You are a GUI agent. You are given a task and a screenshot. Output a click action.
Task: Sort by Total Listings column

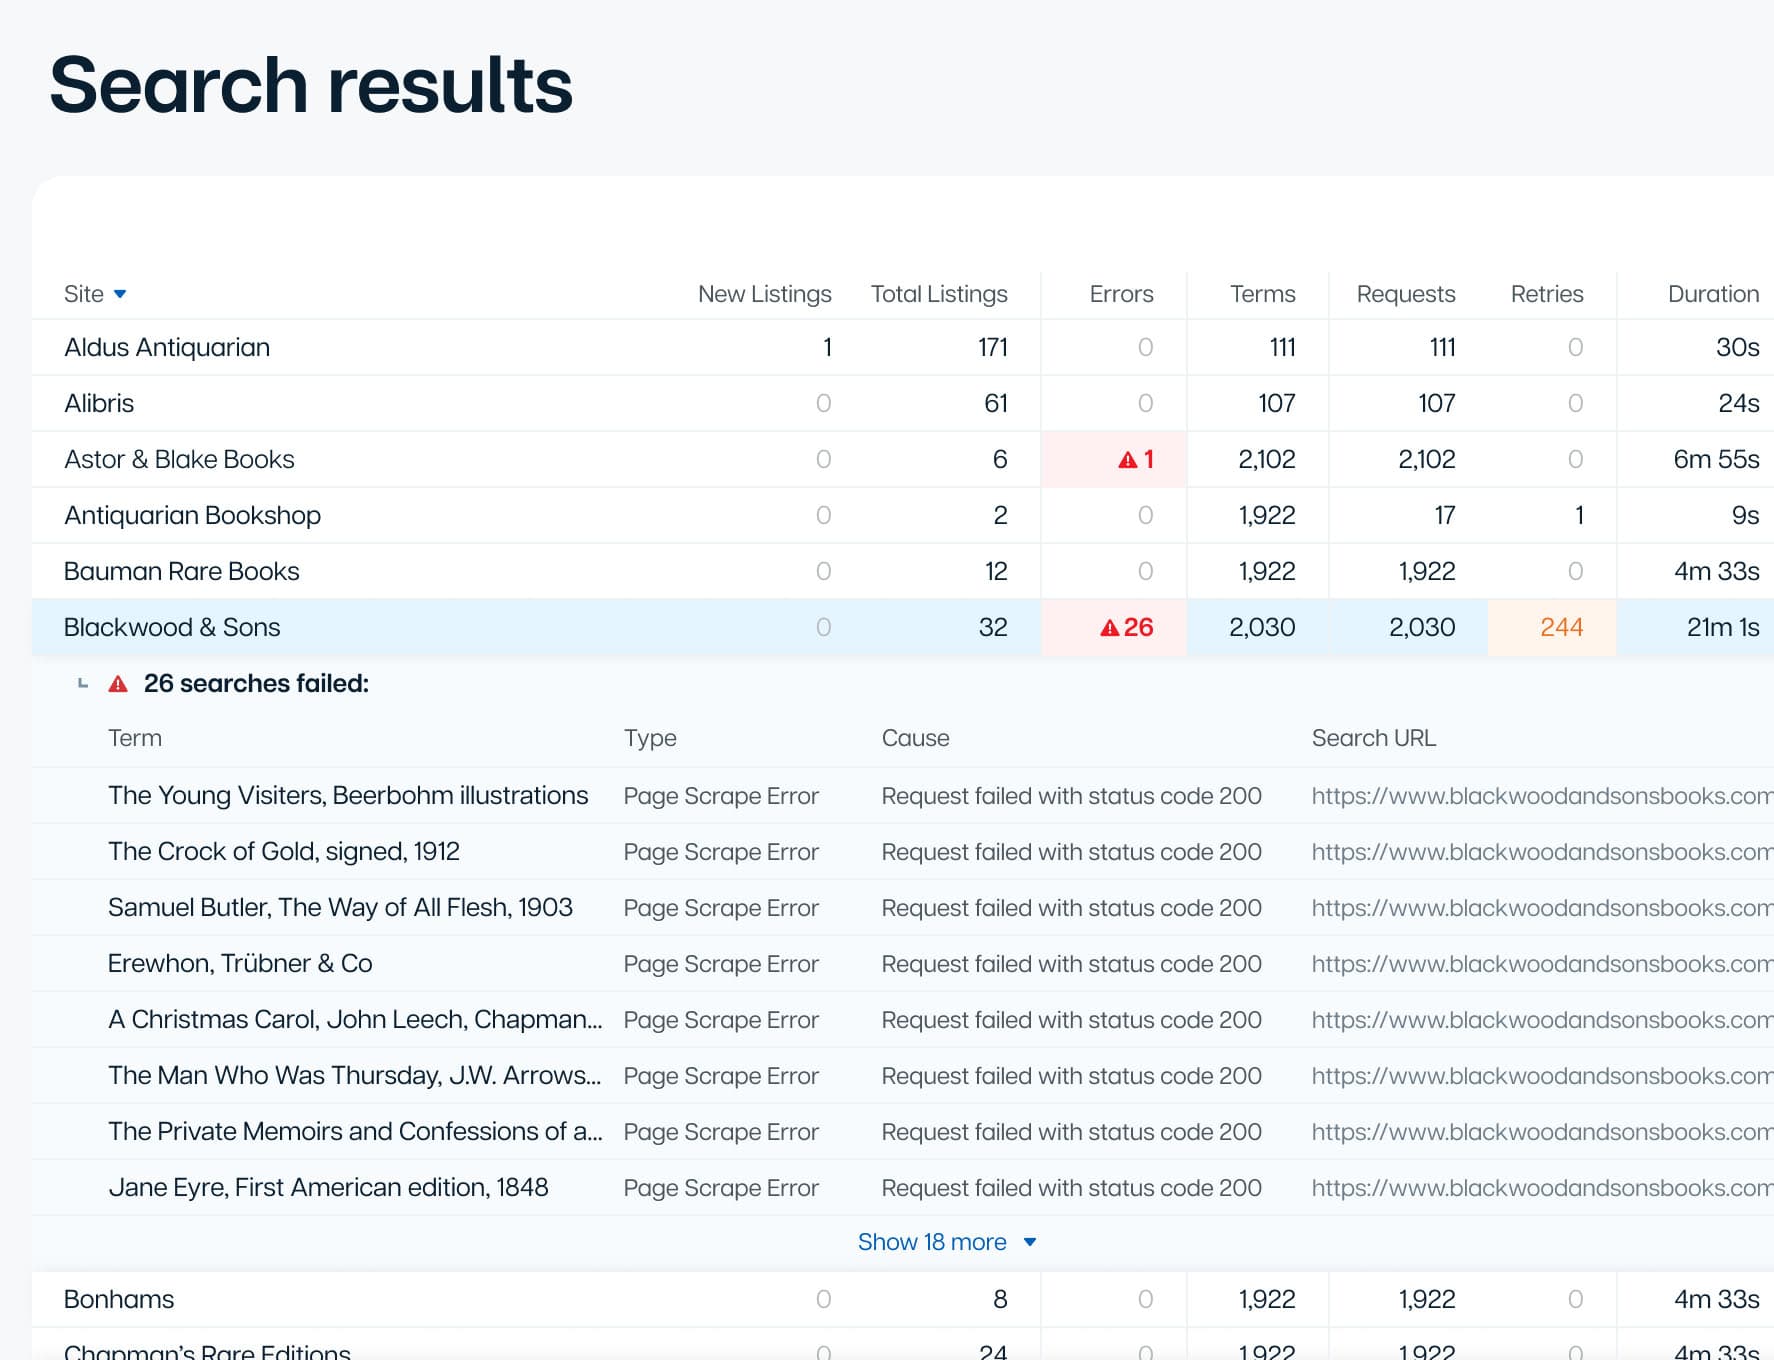tap(938, 294)
